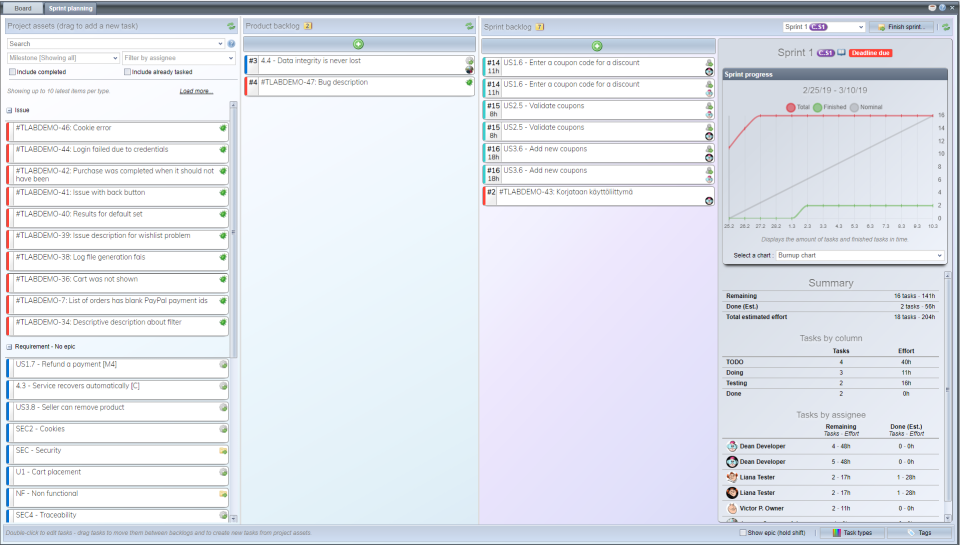
Task: Select TLABDEMO-42 Purchase was completed issue
Action: 118,175
